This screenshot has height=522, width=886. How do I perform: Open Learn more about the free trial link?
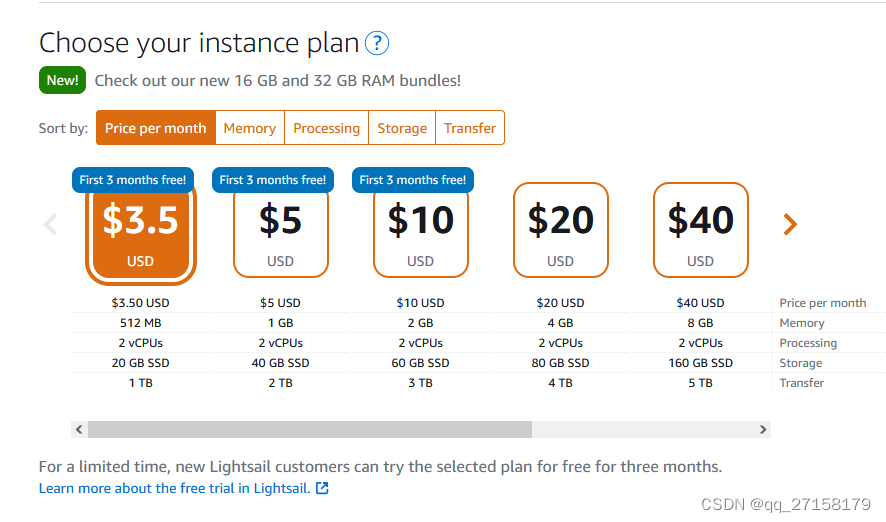[175, 488]
